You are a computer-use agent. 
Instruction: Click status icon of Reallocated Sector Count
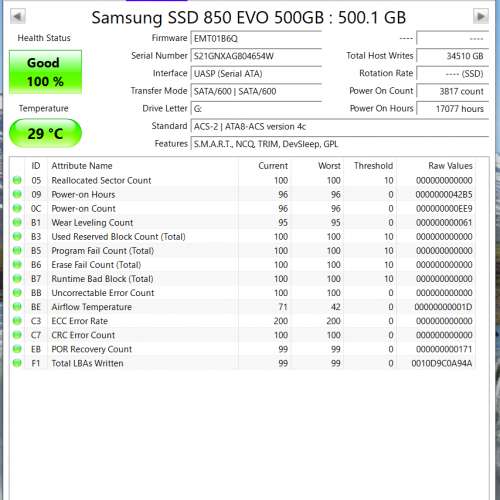pos(17,180)
